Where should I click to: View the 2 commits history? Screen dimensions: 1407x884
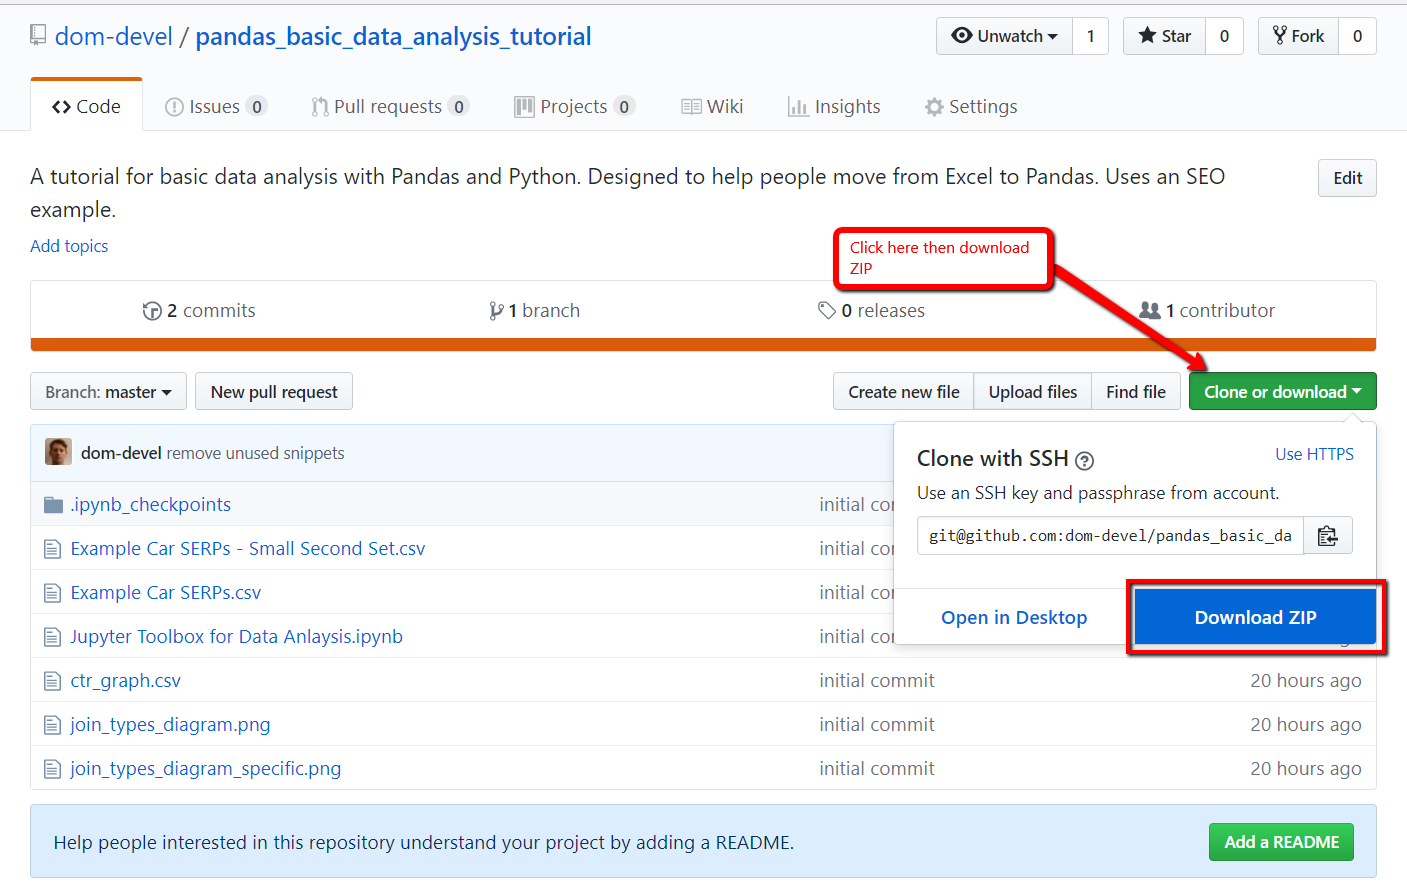199,311
